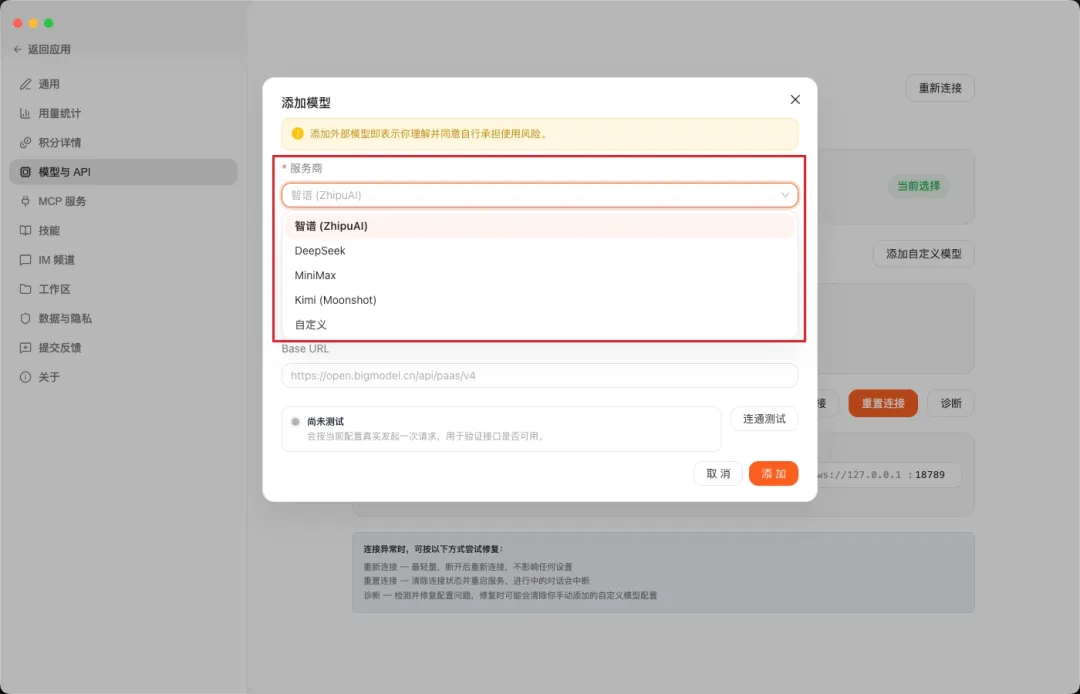Click the yellow warning icon in the notice banner
Viewport: 1080px width, 694px height.
298,134
